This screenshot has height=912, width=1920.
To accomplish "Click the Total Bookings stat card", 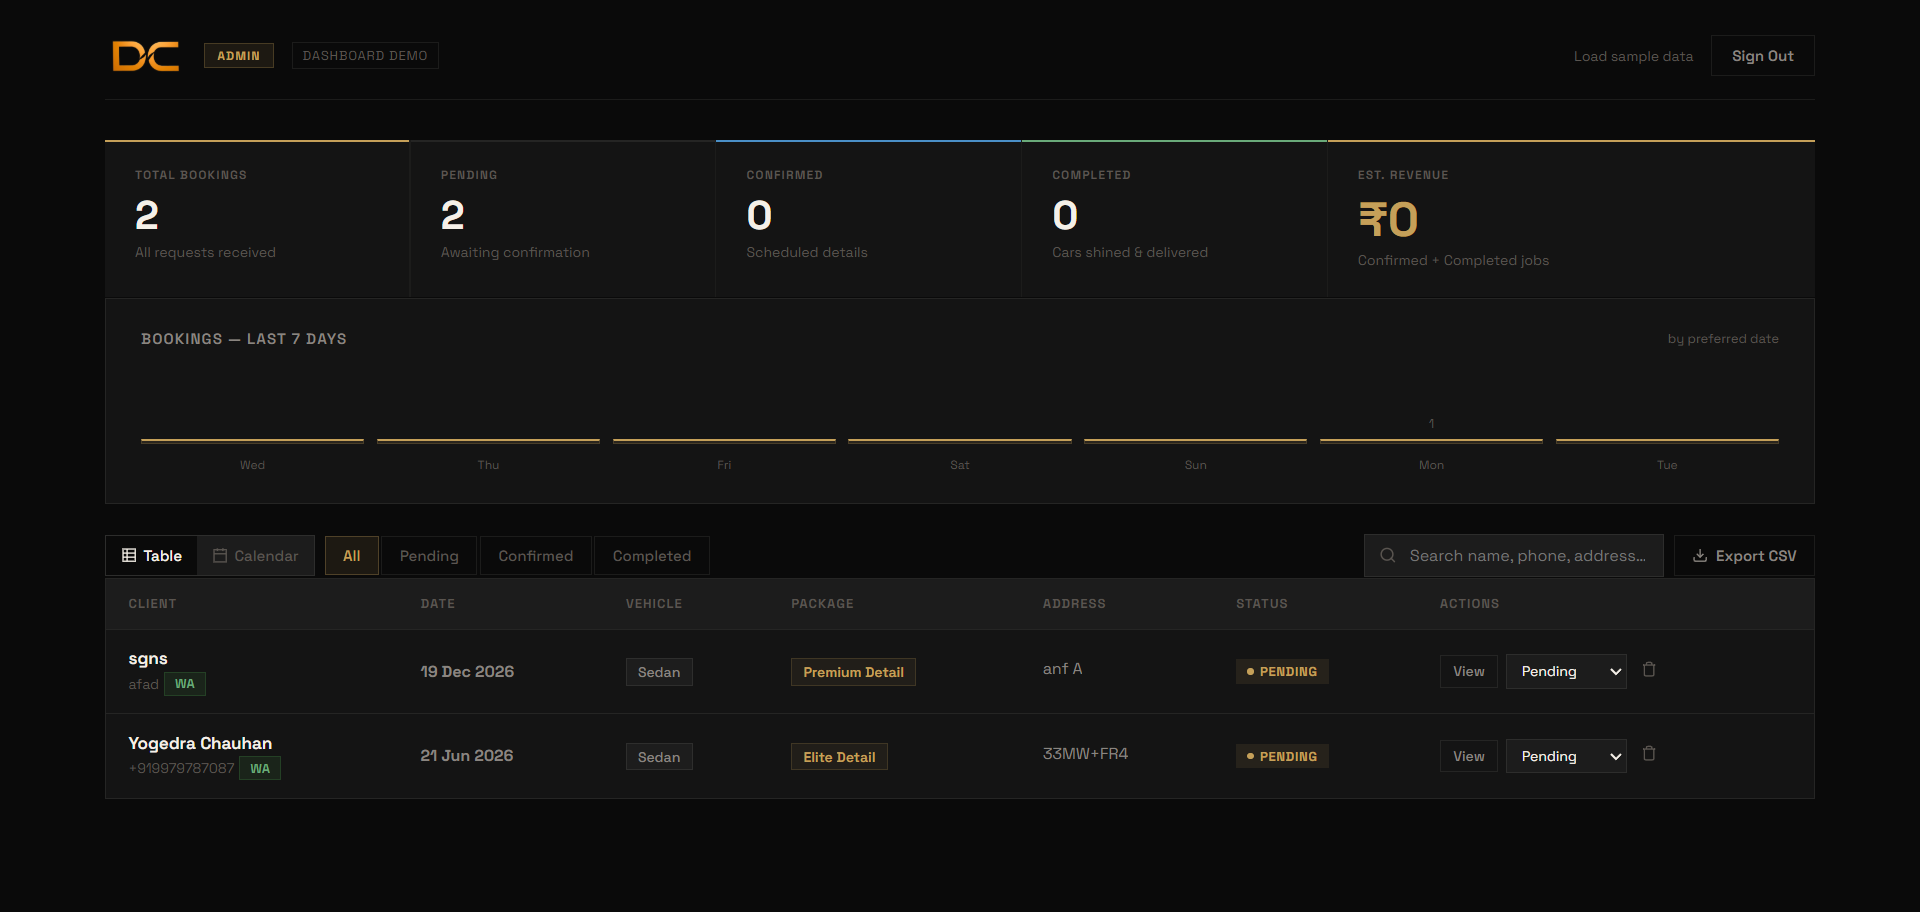I will 257,218.
